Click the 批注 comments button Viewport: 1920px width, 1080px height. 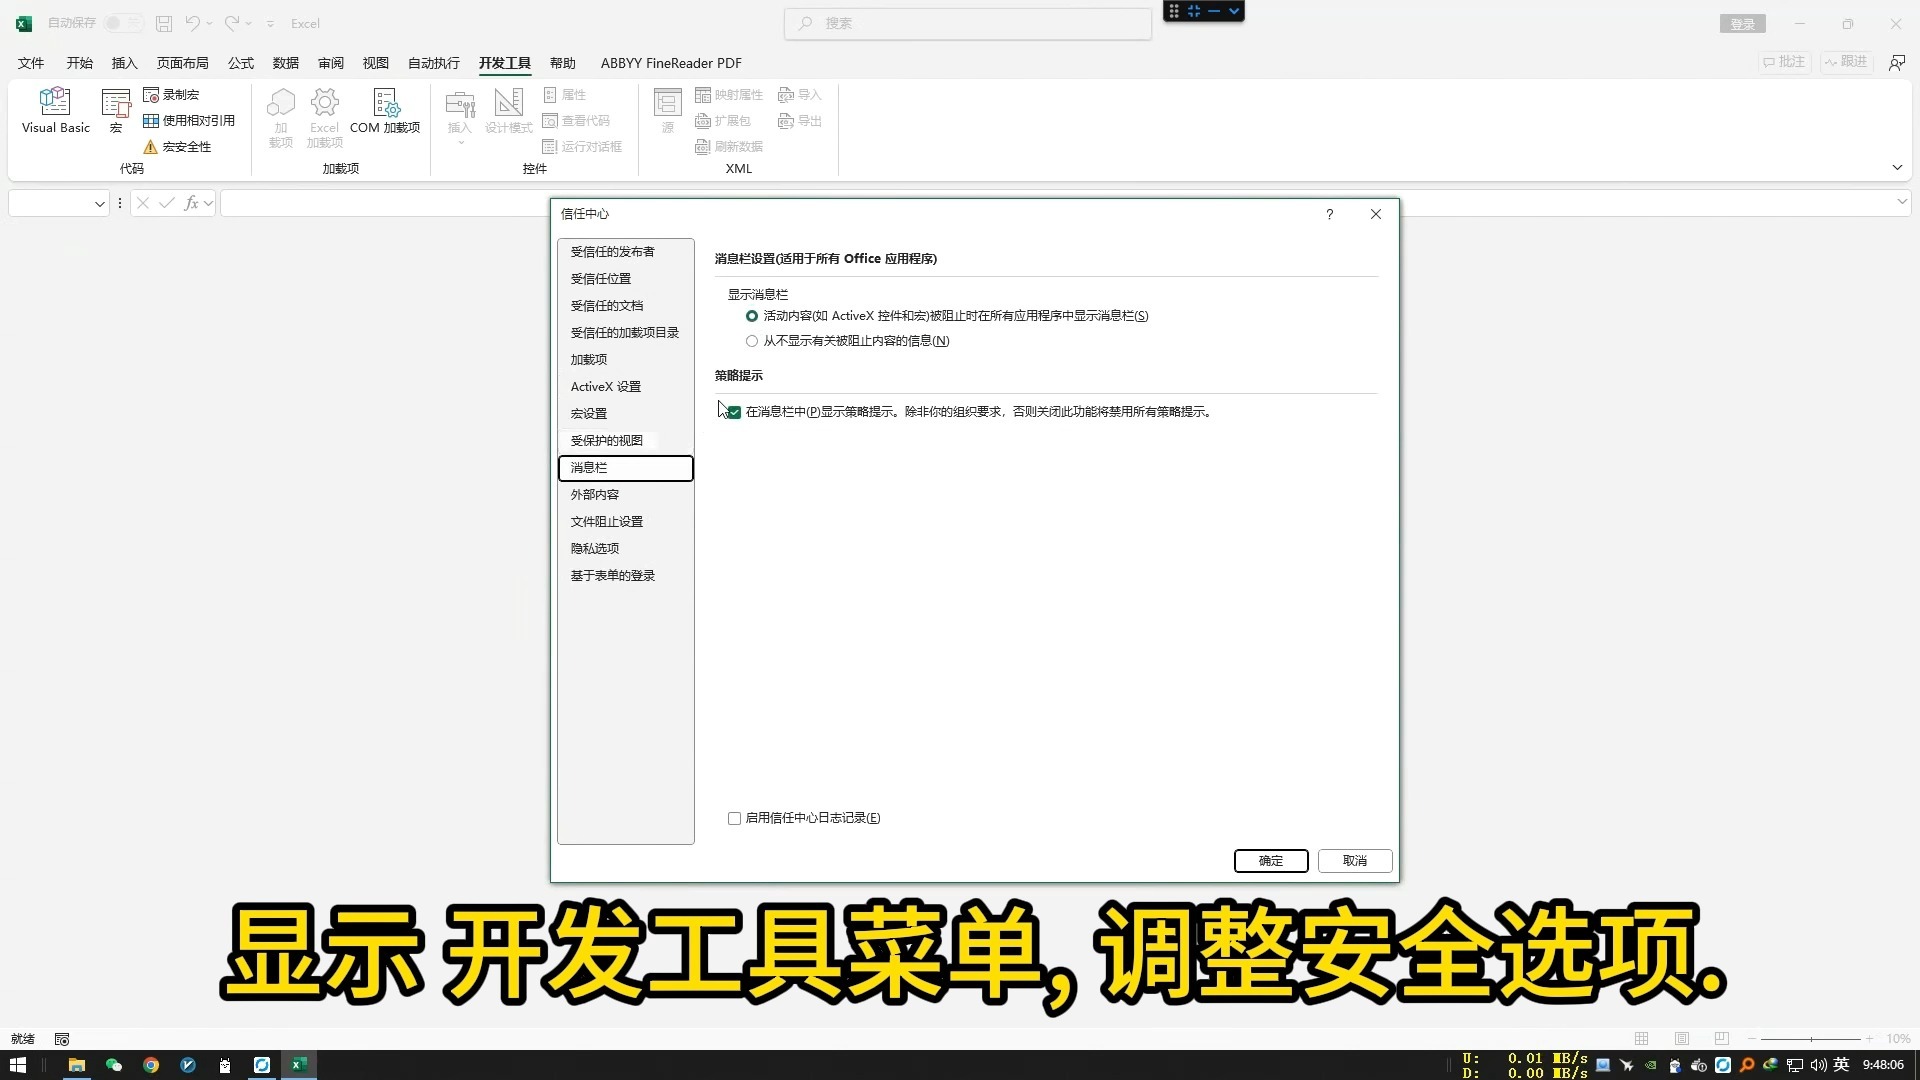[x=1785, y=62]
